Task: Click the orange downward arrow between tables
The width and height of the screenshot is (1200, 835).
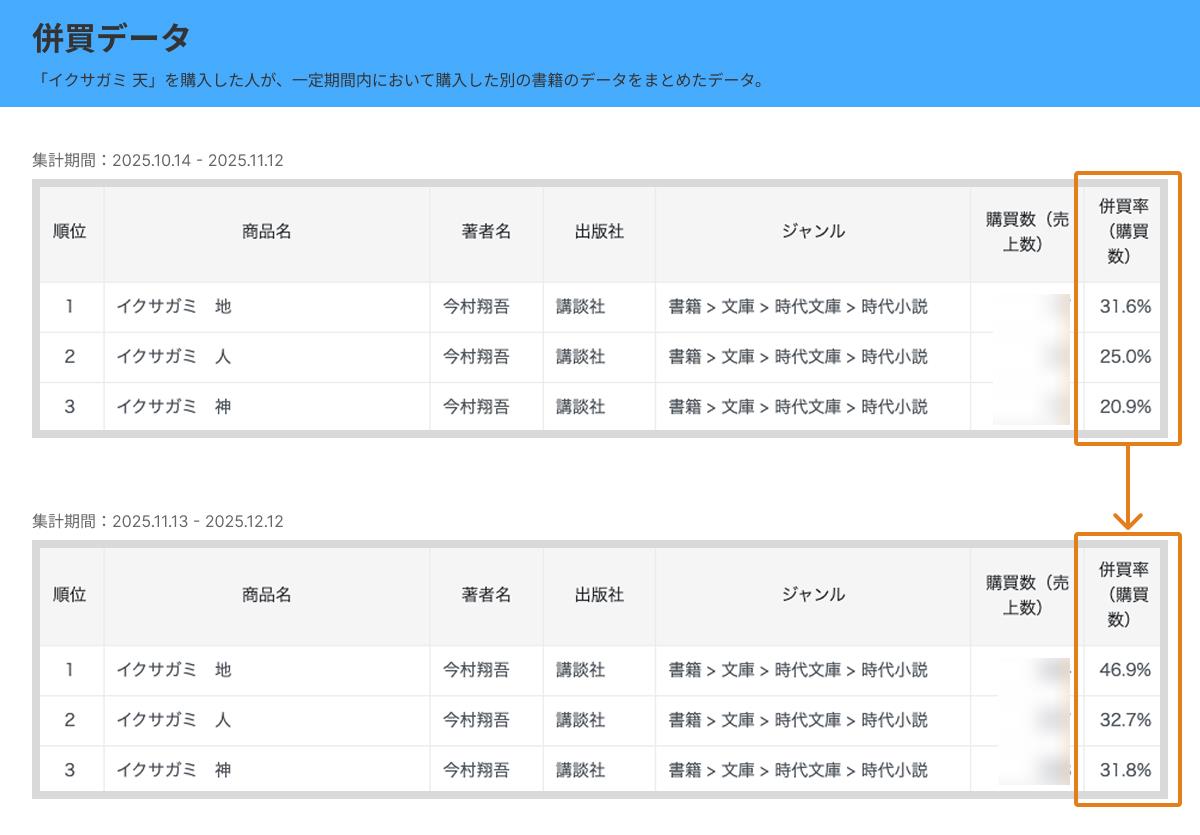Action: click(x=1128, y=488)
